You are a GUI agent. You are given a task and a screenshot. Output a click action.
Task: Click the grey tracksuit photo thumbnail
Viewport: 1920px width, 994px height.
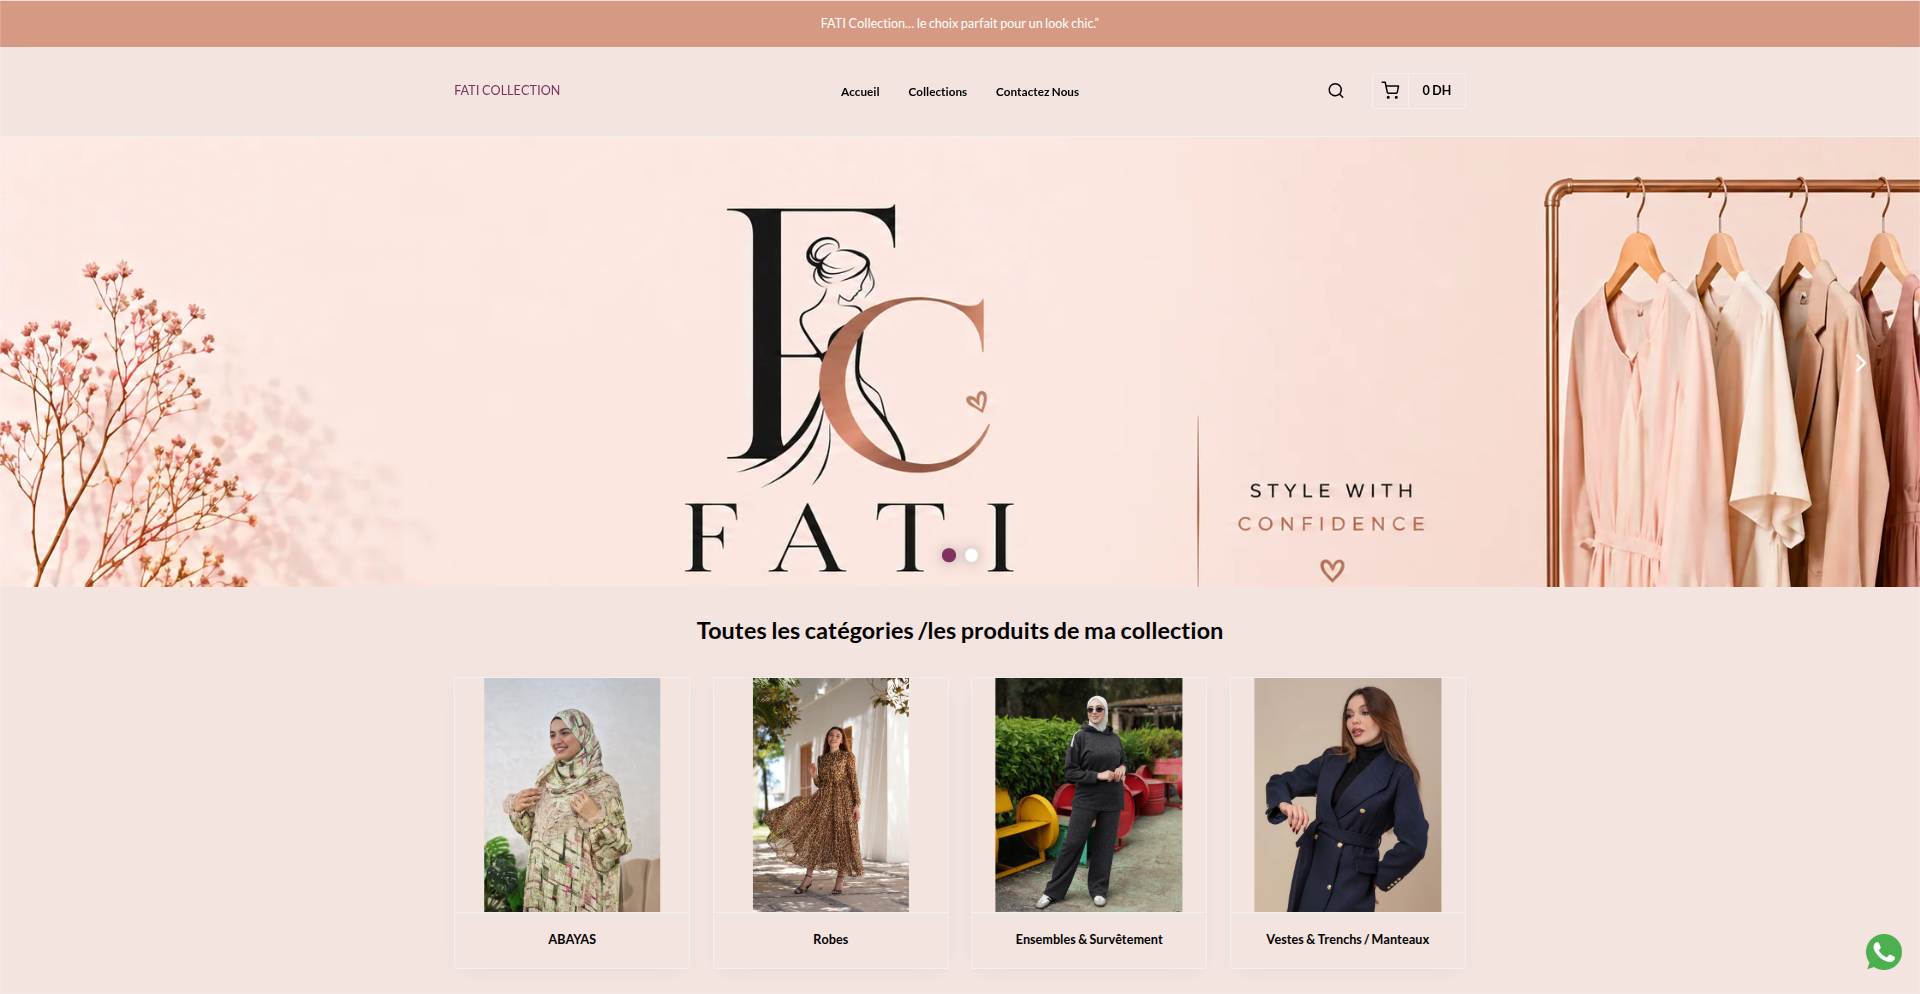coord(1088,795)
